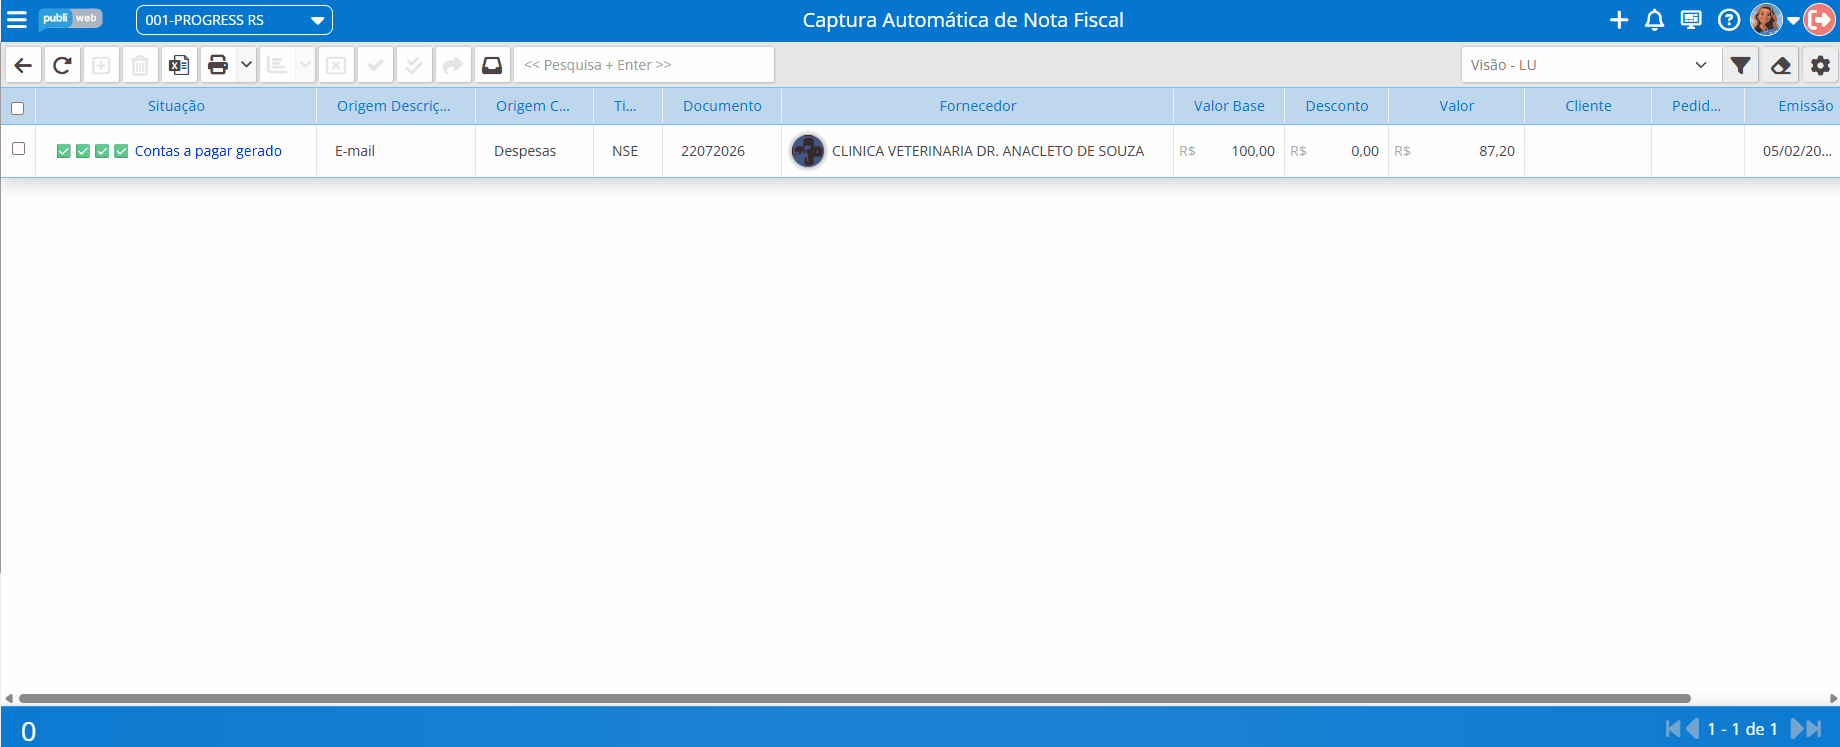The height and width of the screenshot is (747, 1840).
Task: Sort by the Valor Base column header
Action: click(x=1229, y=106)
